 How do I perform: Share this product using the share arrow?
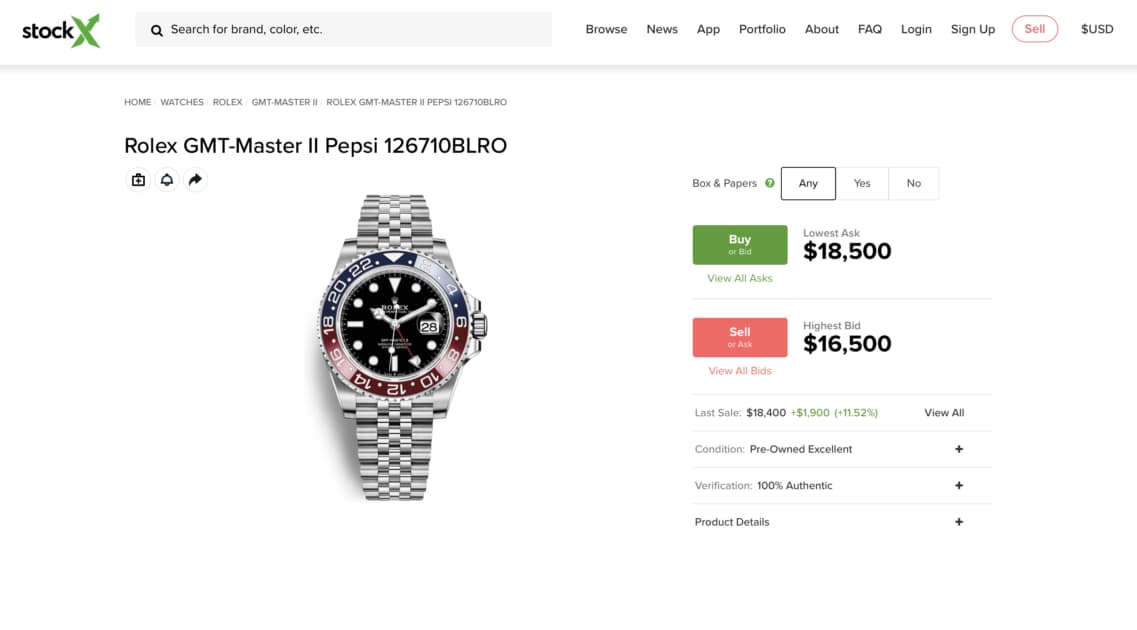[195, 179]
